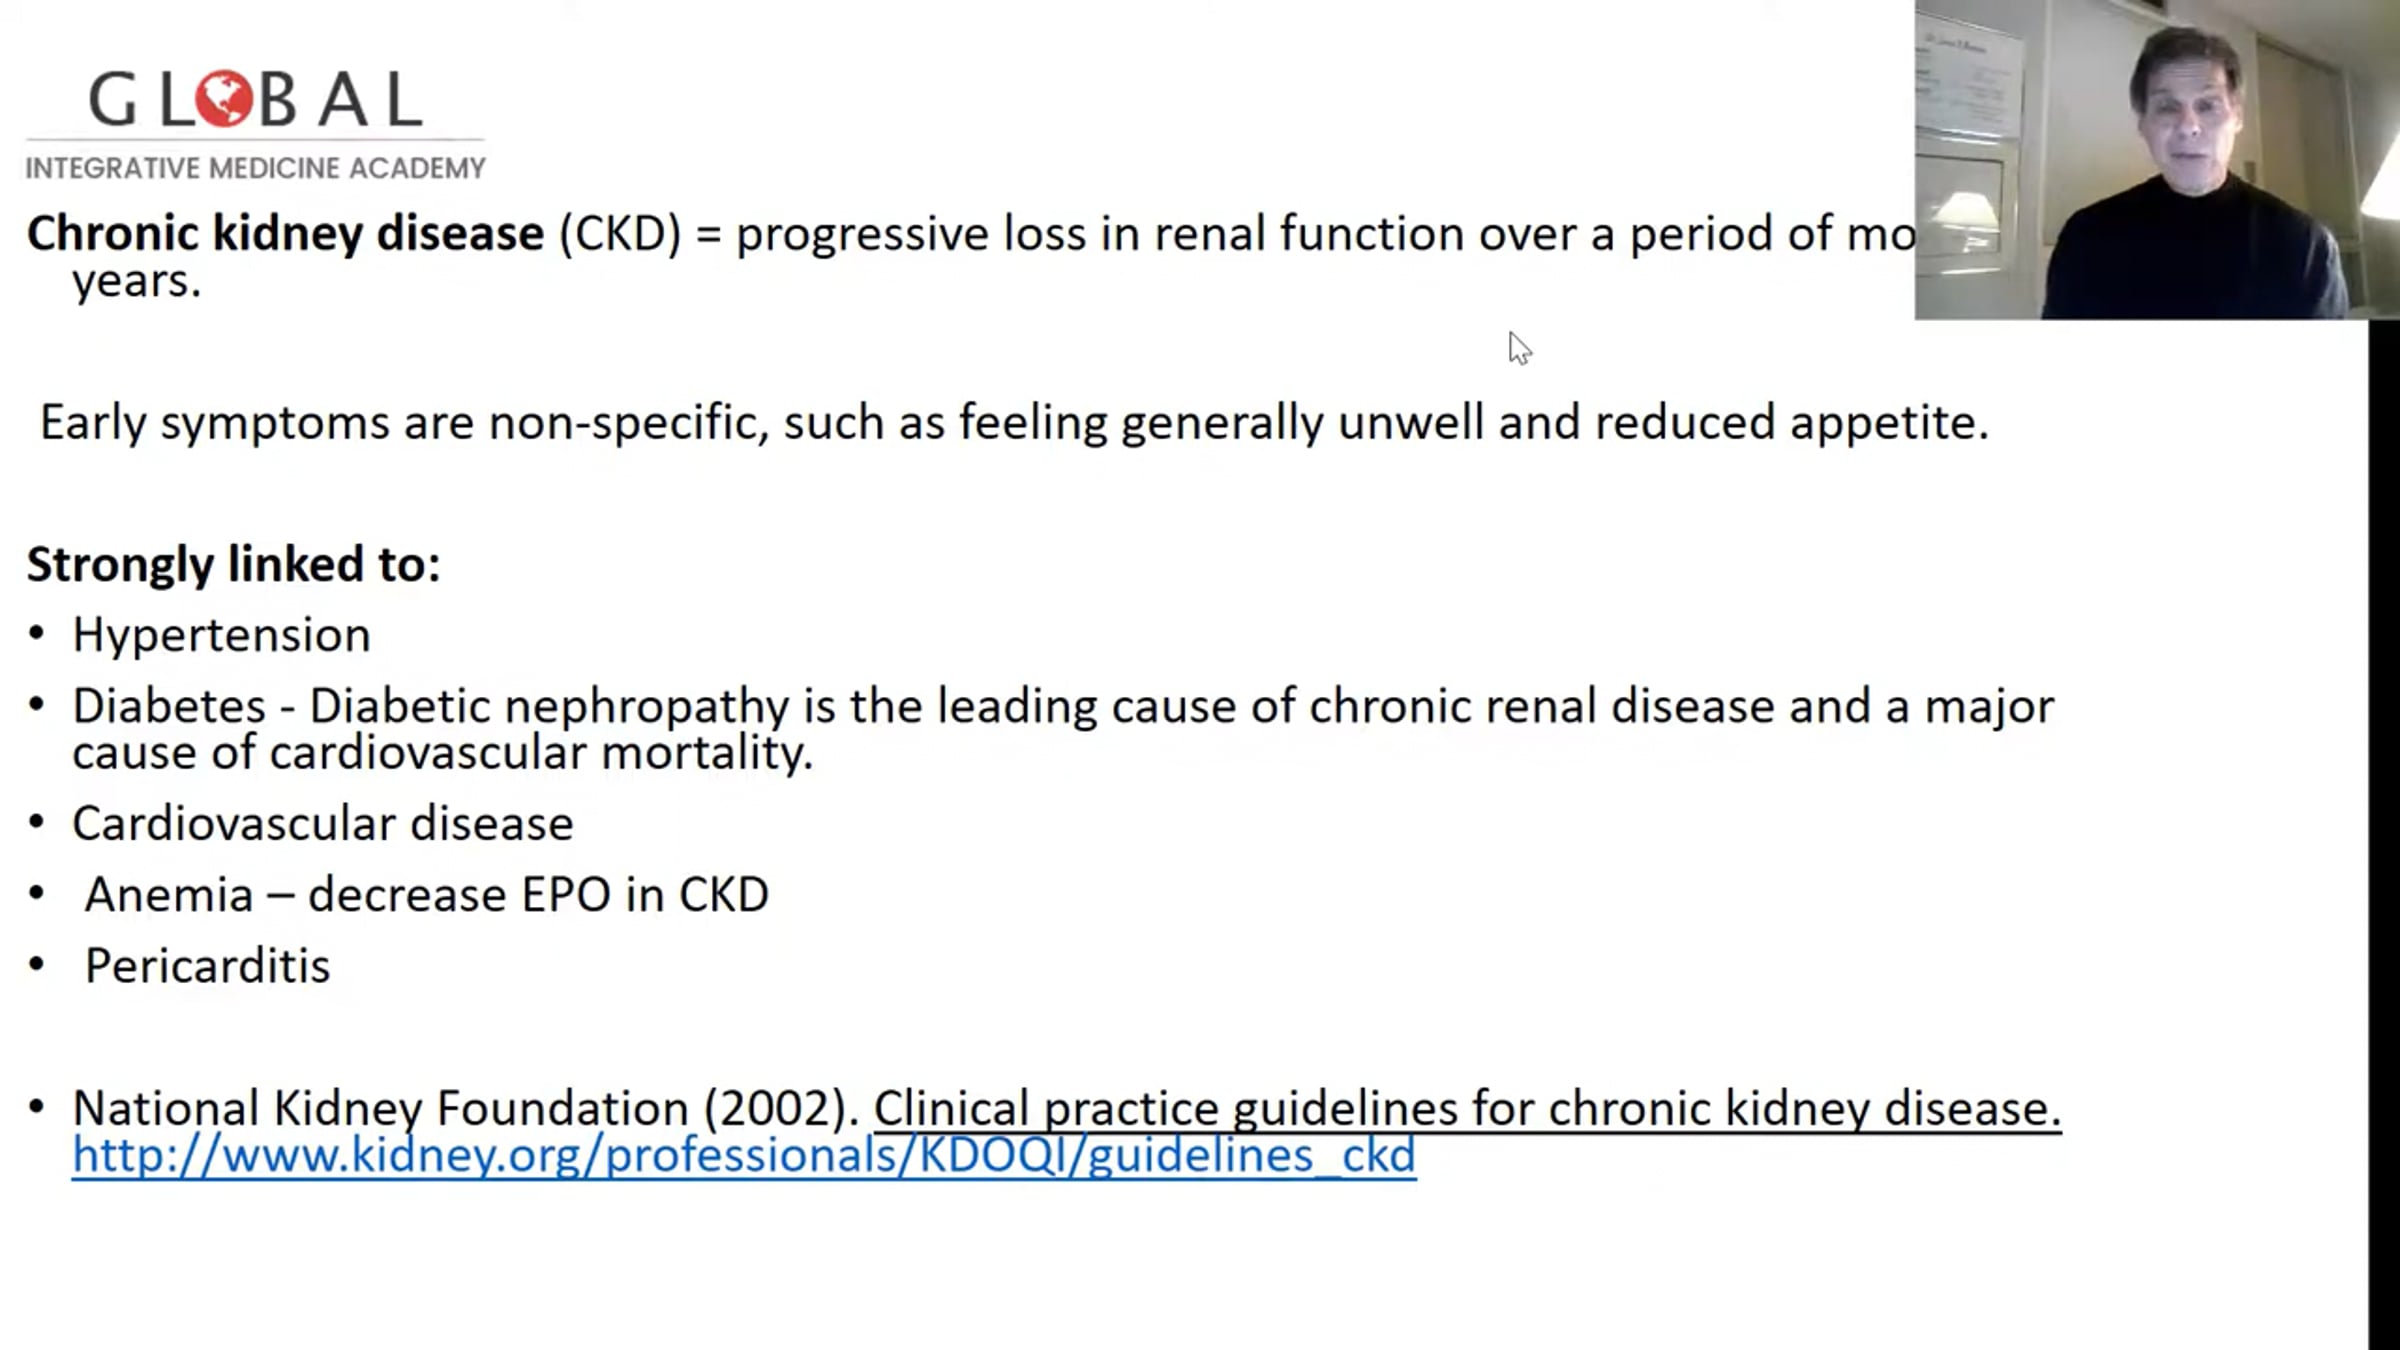
Task: Click the reduced appetite phrase
Action: coord(1790,423)
